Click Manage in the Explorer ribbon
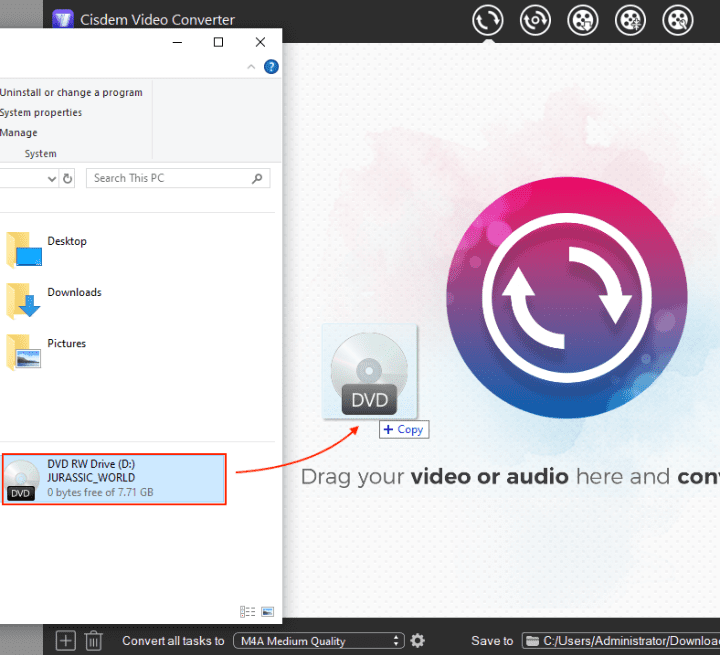Image resolution: width=720 pixels, height=655 pixels. pyautogui.click(x=19, y=133)
